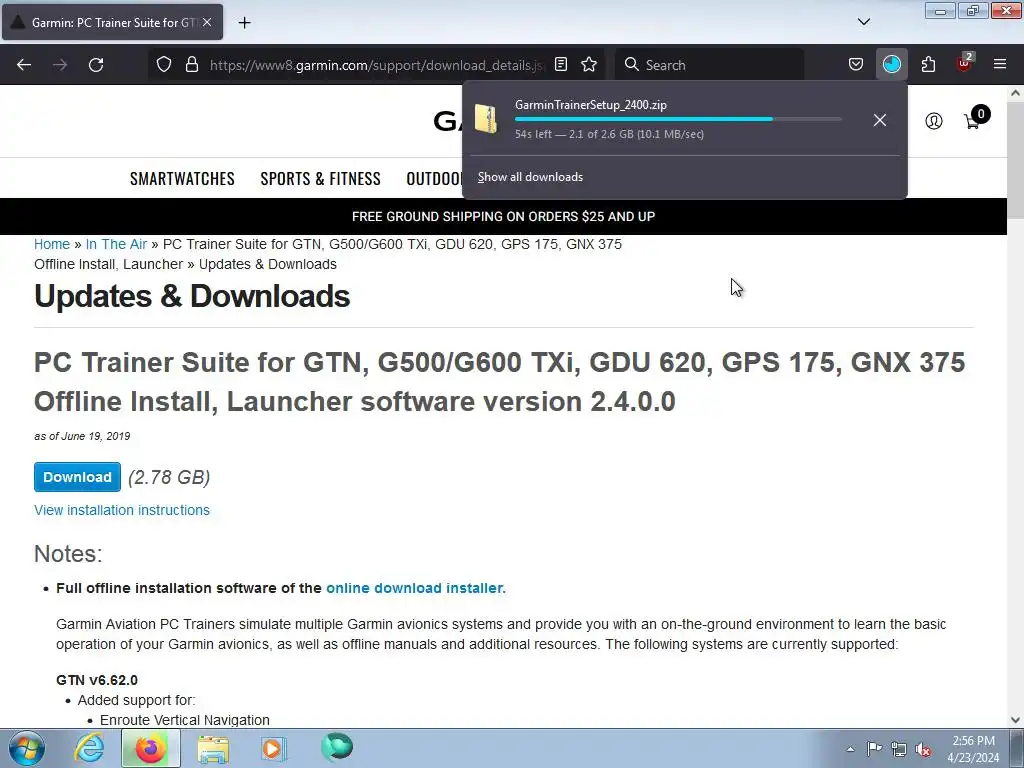Show hidden system tray icons
Image resolution: width=1024 pixels, height=768 pixels.
pos(850,749)
